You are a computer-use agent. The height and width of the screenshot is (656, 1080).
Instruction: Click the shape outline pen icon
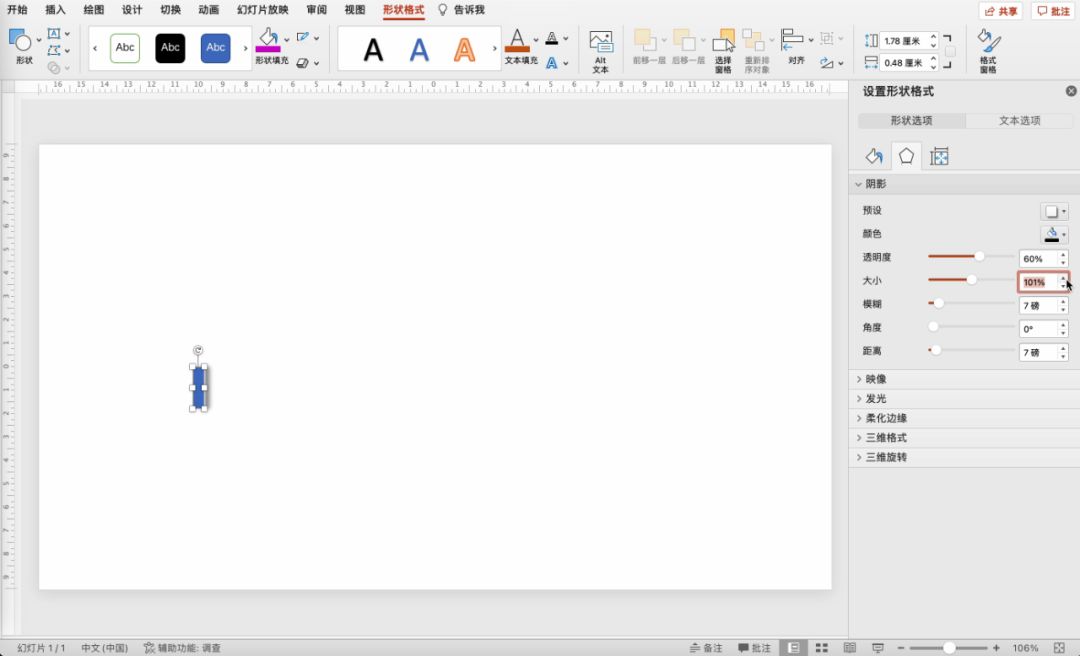pos(302,37)
